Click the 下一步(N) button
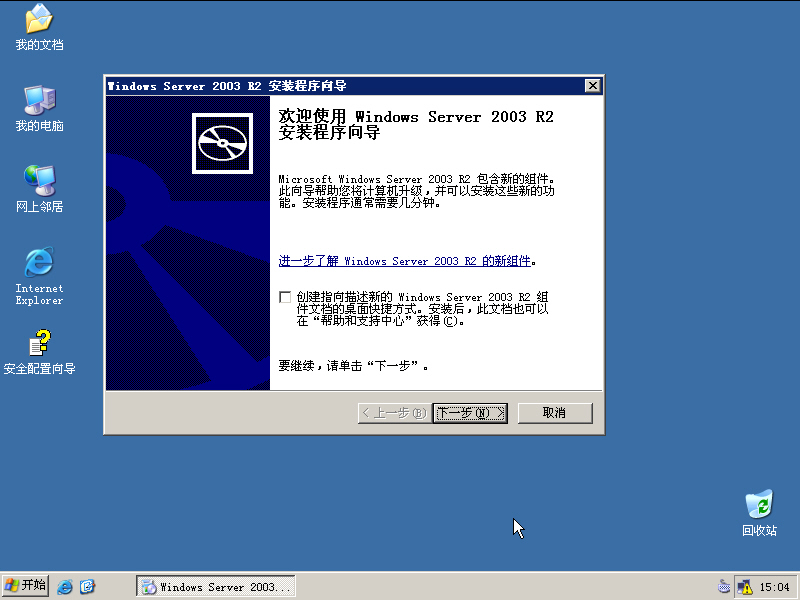The image size is (800, 600). (470, 413)
